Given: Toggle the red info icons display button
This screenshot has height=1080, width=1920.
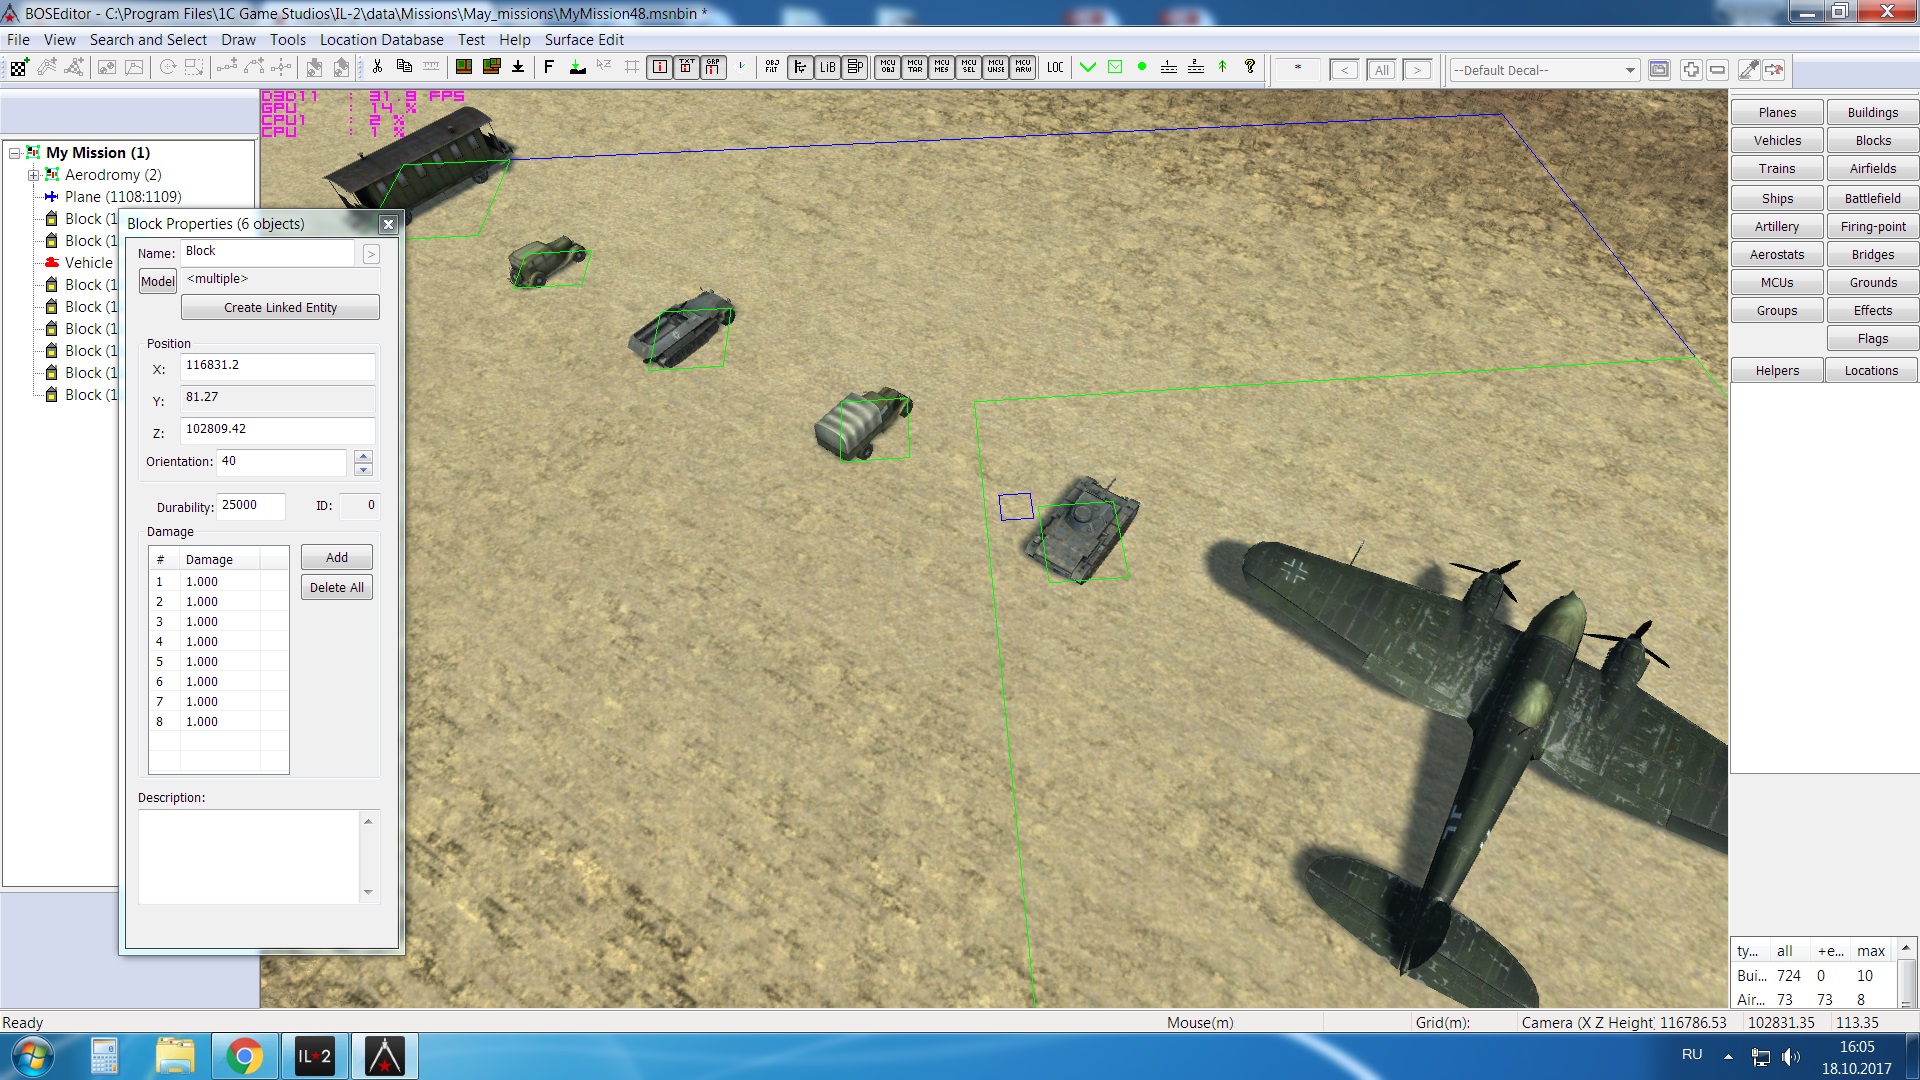Looking at the screenshot, I should (x=659, y=67).
